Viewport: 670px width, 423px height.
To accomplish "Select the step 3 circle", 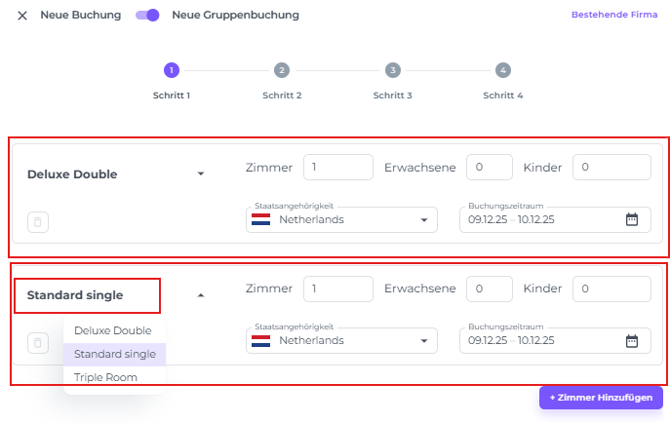I will tap(393, 70).
